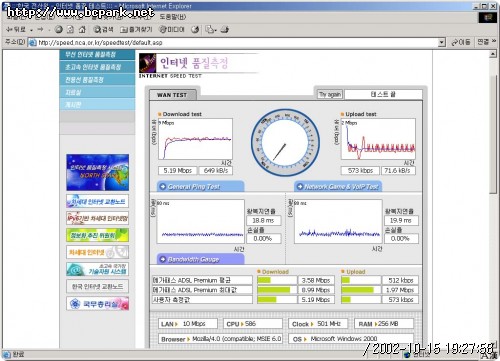Click the Go (이동) button
This screenshot has height=361, width=500.
[x=461, y=42]
